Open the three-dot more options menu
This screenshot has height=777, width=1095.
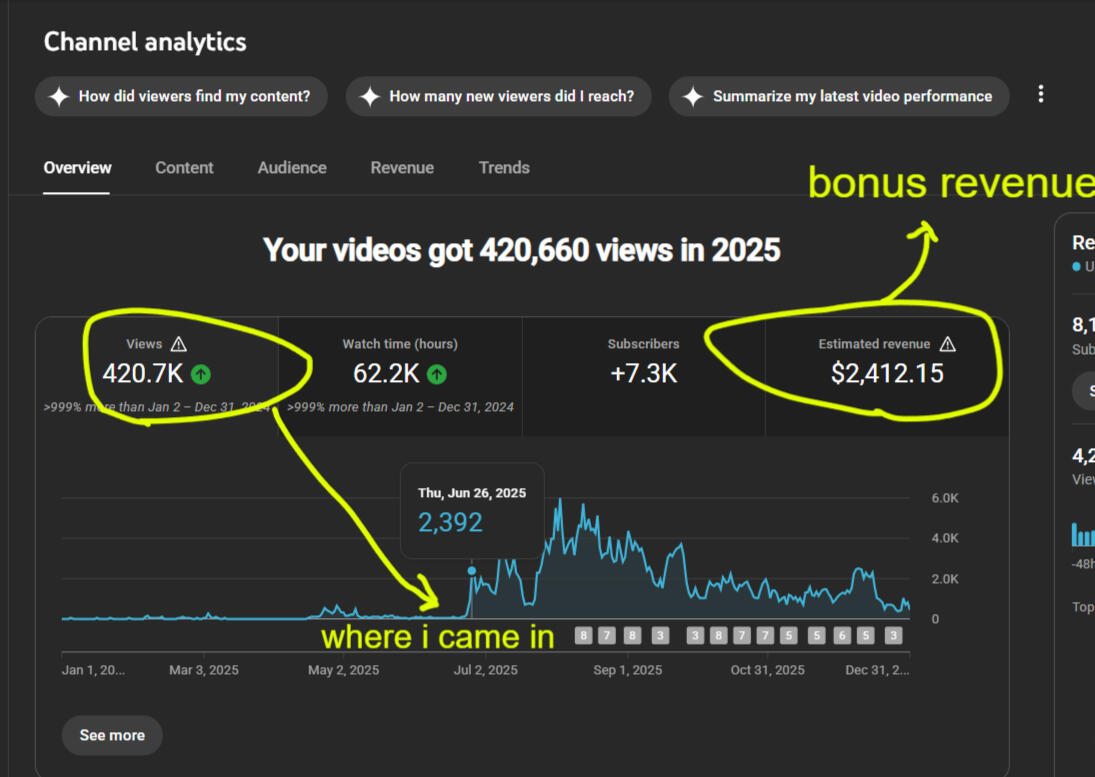1041,94
